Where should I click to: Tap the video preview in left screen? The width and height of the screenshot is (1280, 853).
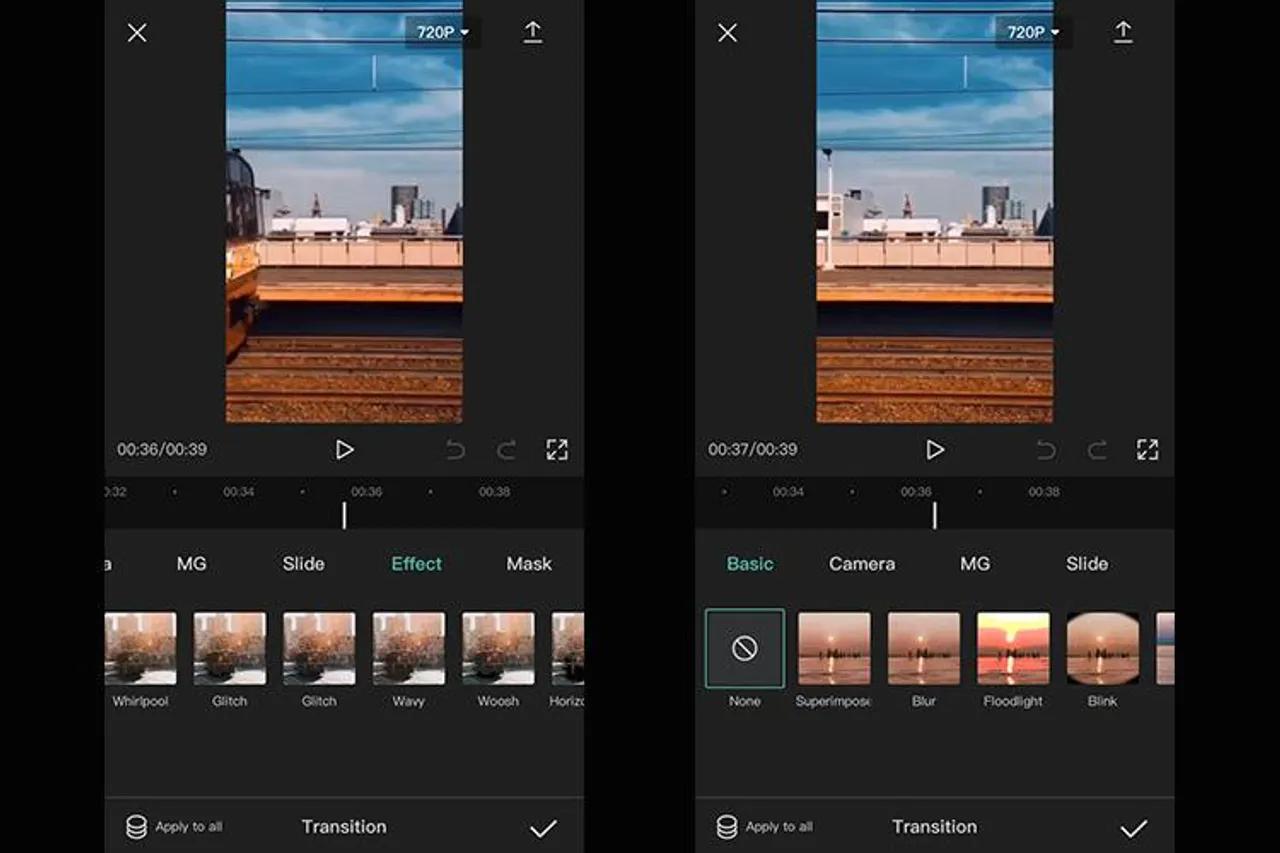344,211
